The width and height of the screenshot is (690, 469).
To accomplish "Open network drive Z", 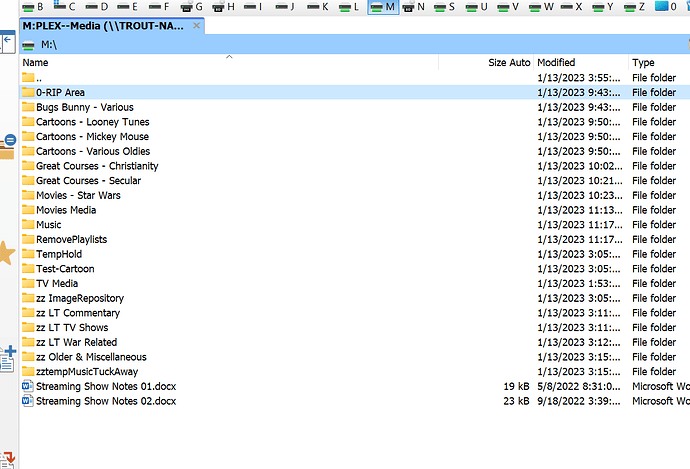I will click(635, 7).
